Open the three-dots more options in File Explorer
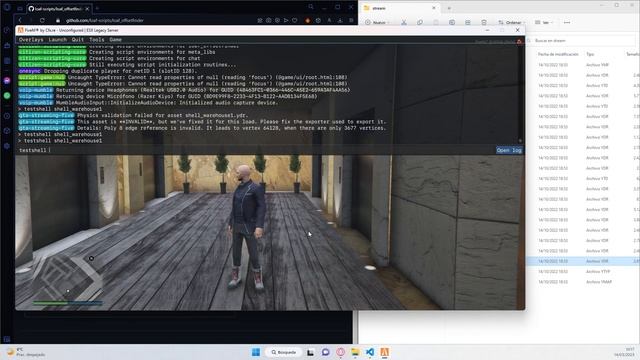Screen dimensions: 640x360 567,22
